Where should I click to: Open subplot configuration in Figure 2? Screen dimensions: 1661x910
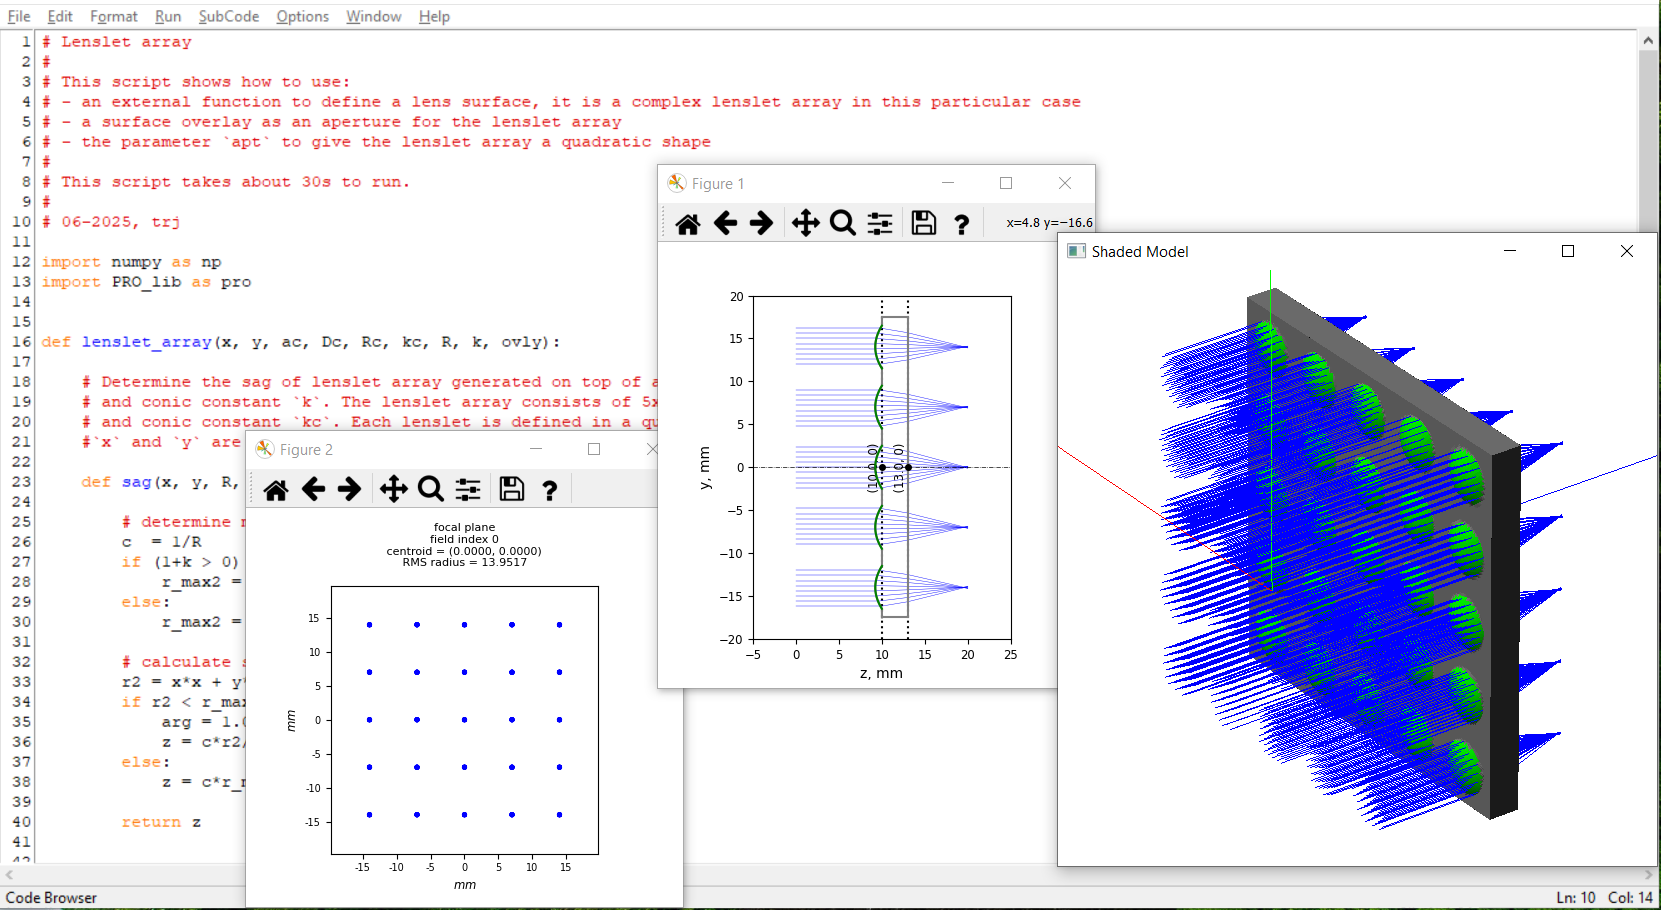(x=468, y=489)
